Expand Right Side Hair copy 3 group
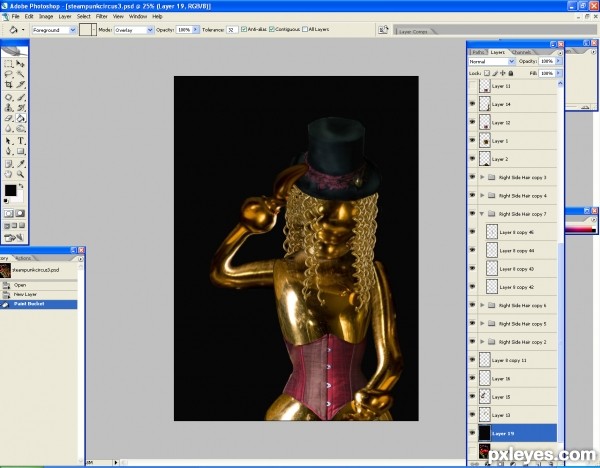This screenshot has width=600, height=468. (x=482, y=177)
